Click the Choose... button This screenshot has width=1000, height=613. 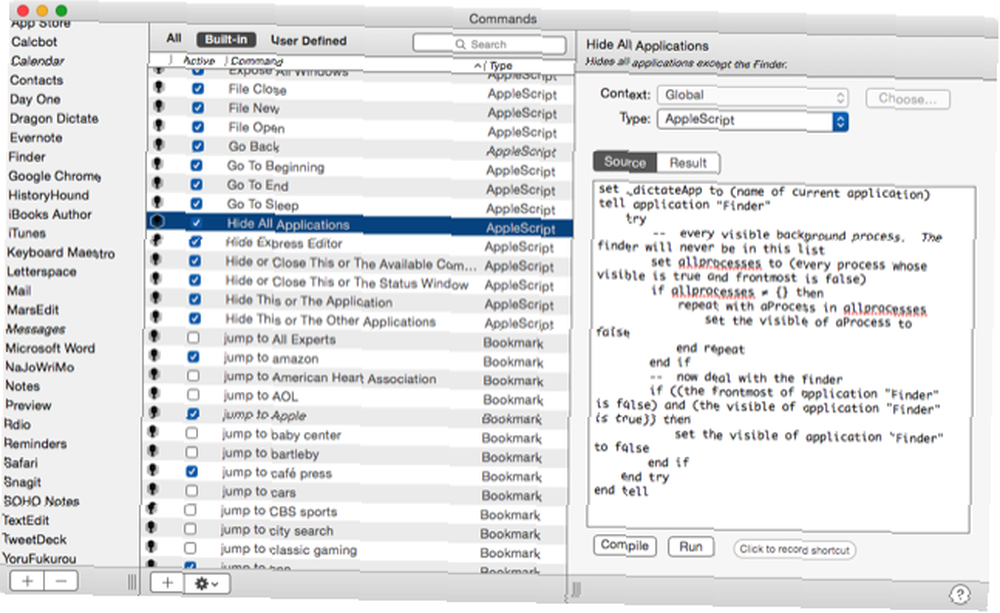(908, 99)
